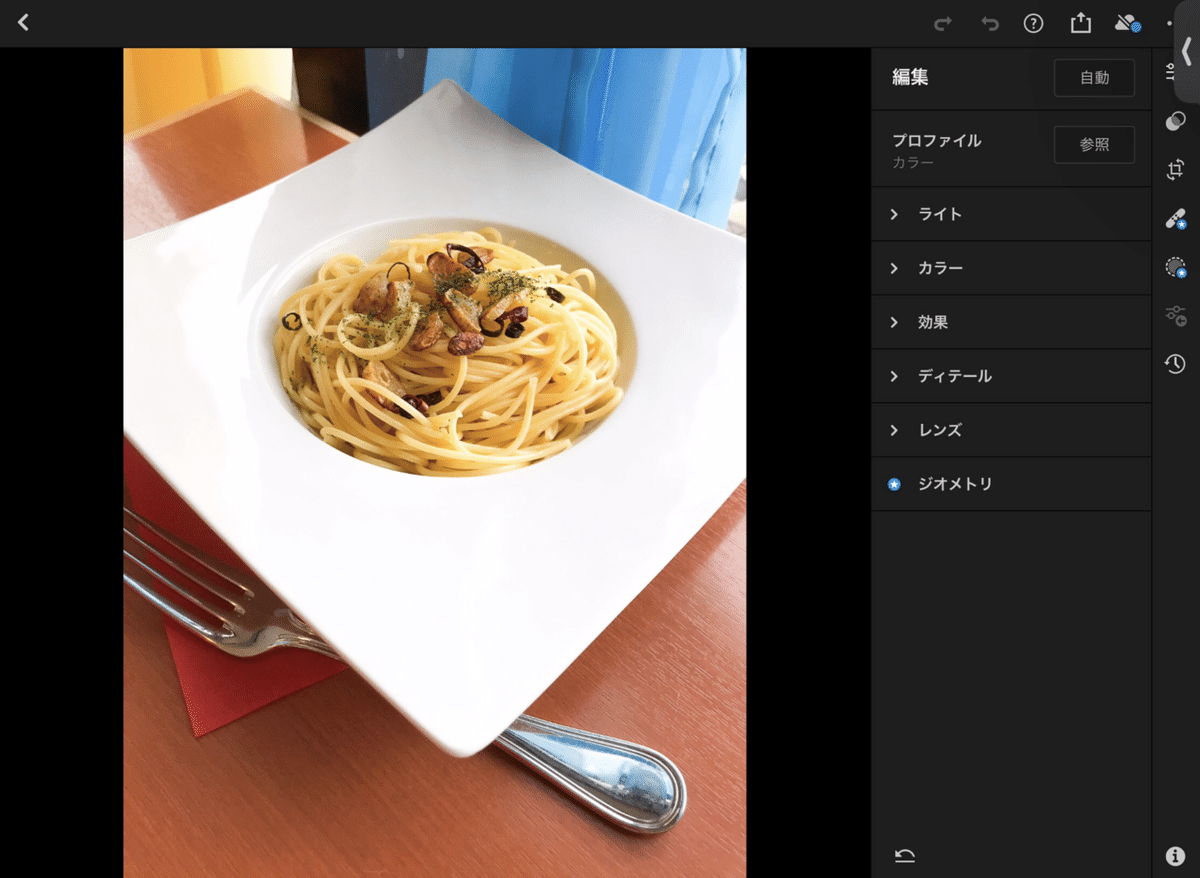Expand the カラー section
The image size is (1200, 878).
tap(1011, 268)
